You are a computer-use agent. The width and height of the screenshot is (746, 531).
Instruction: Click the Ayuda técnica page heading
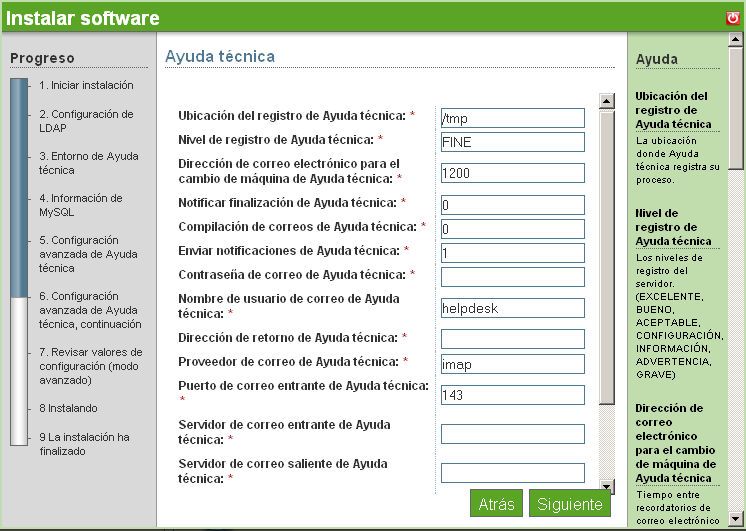(x=220, y=56)
